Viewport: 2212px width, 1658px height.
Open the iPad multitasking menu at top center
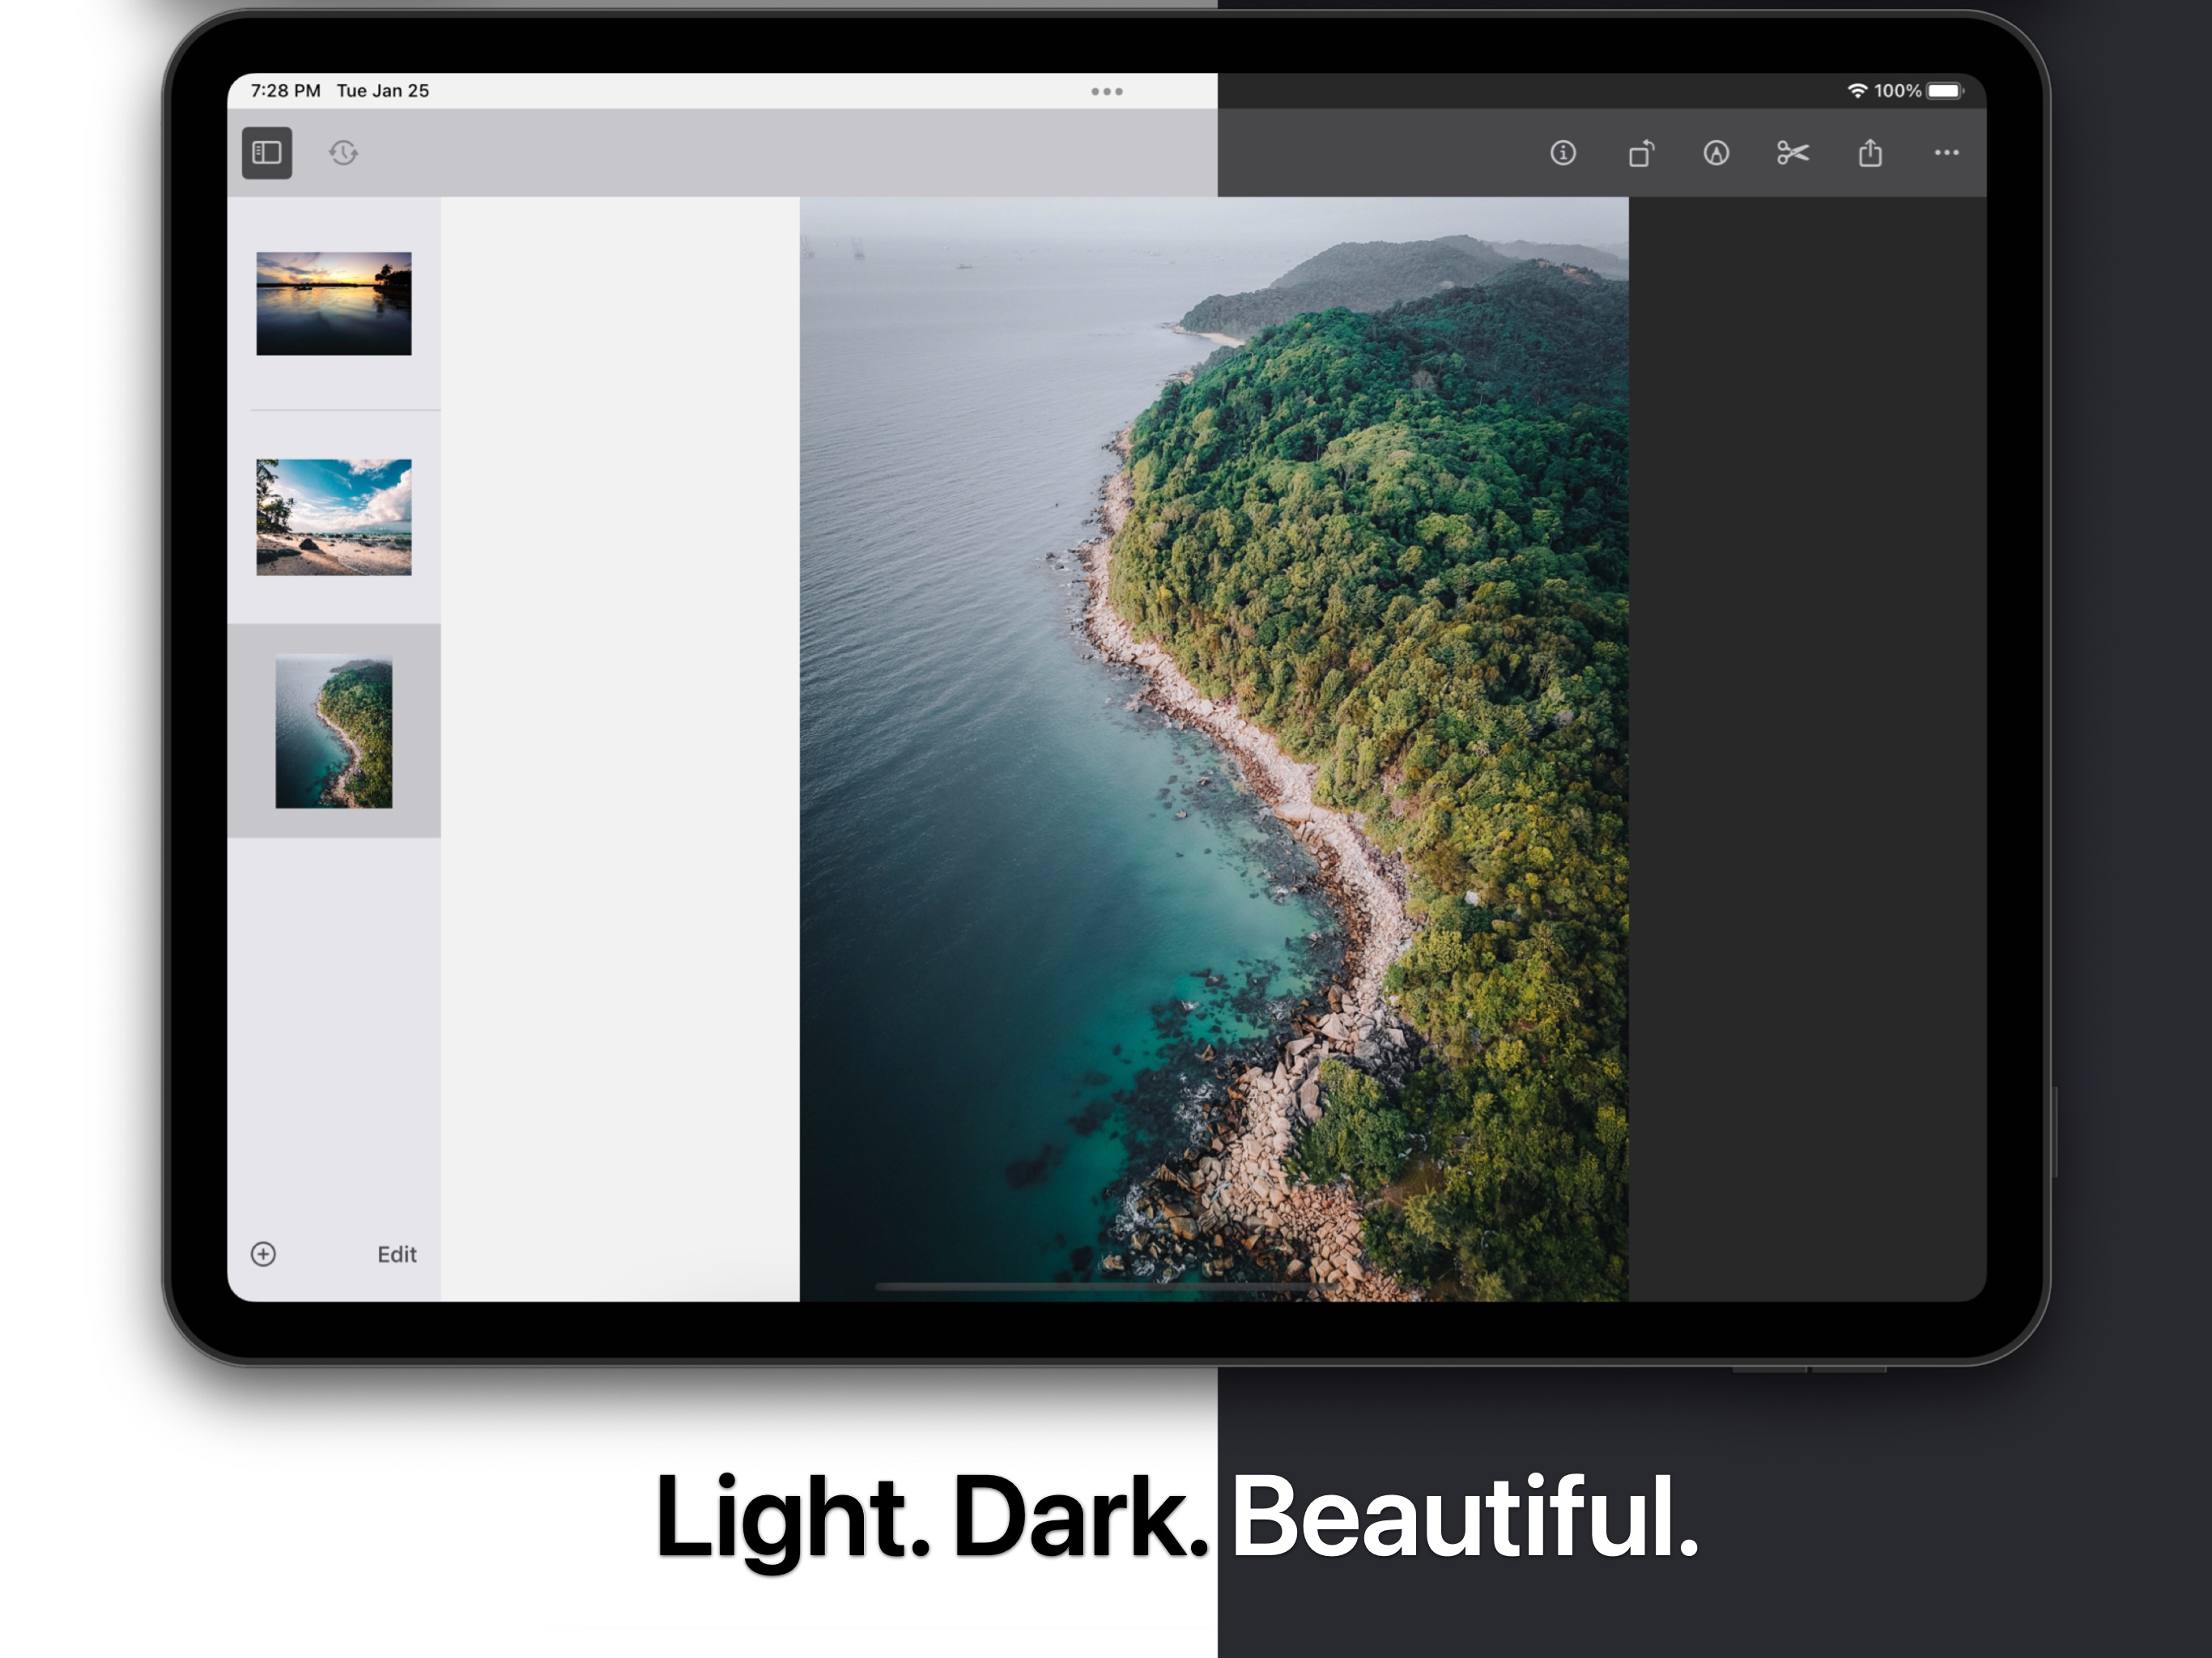point(1106,91)
